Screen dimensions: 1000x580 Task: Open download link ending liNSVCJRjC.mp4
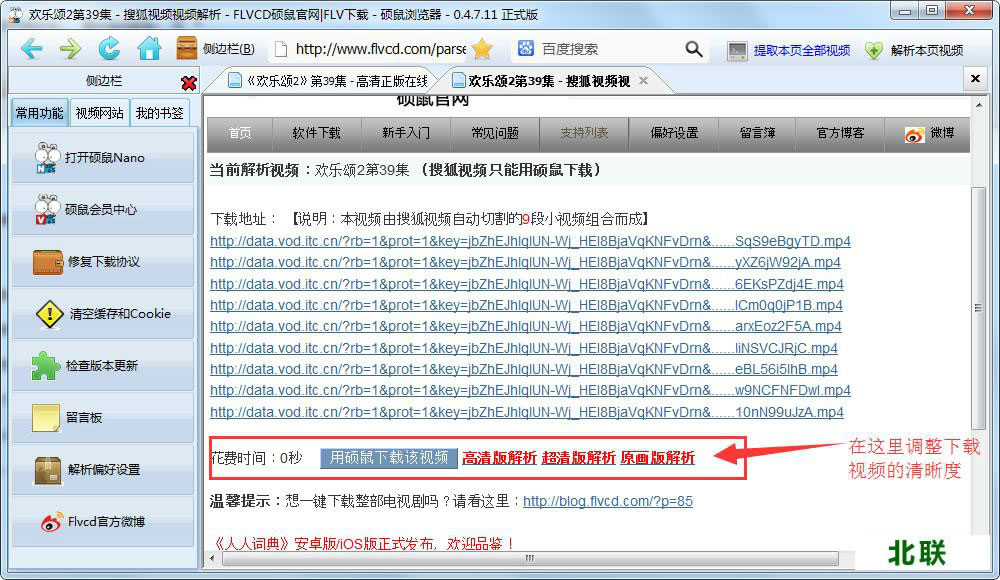(x=524, y=348)
